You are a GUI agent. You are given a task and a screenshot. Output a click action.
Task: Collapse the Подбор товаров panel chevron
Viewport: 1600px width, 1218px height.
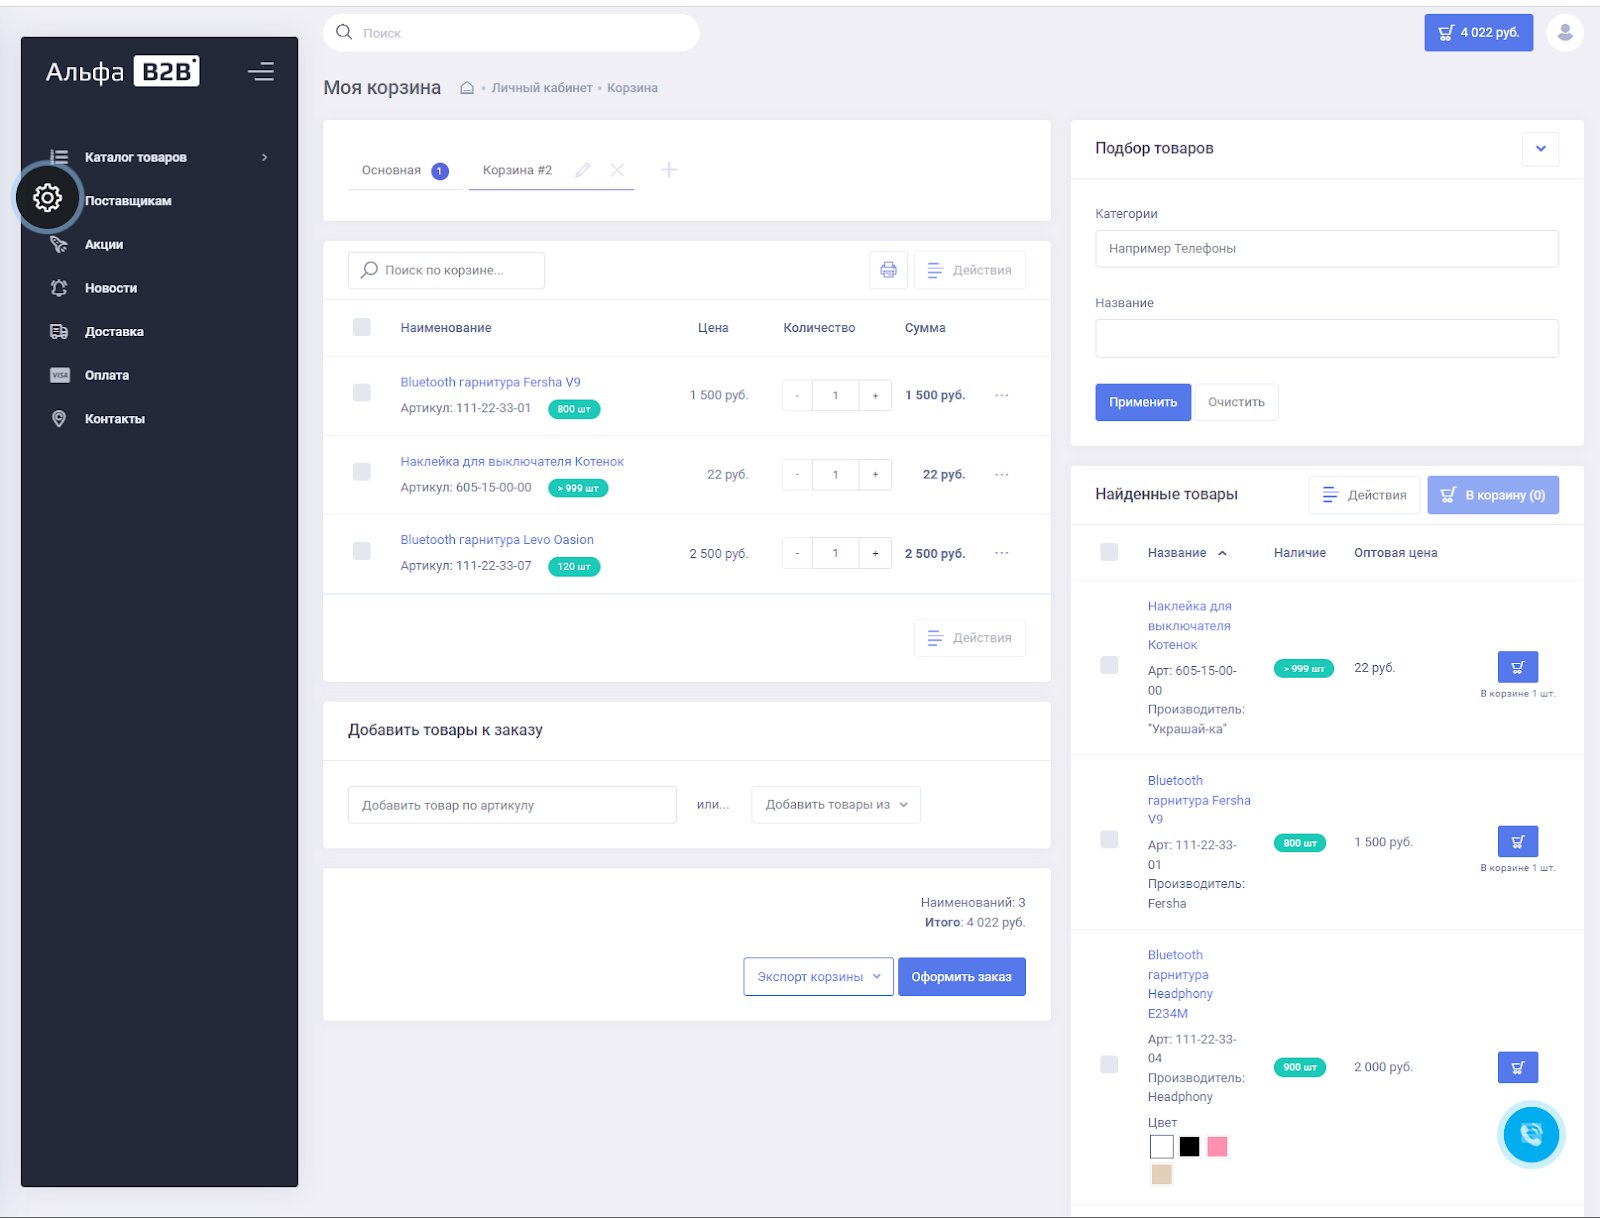coord(1540,149)
